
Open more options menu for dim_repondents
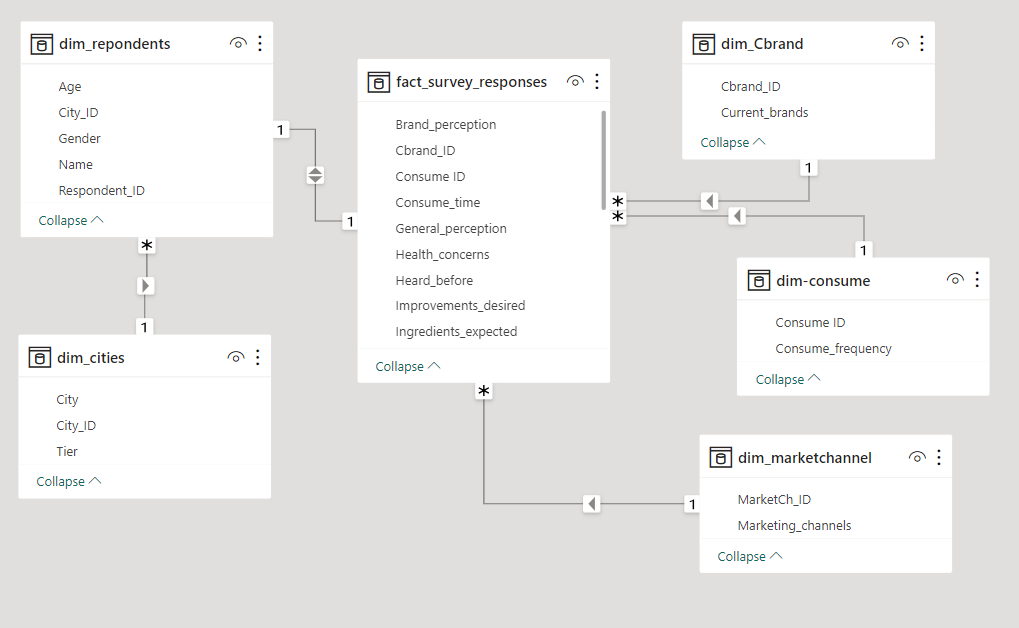pos(259,44)
